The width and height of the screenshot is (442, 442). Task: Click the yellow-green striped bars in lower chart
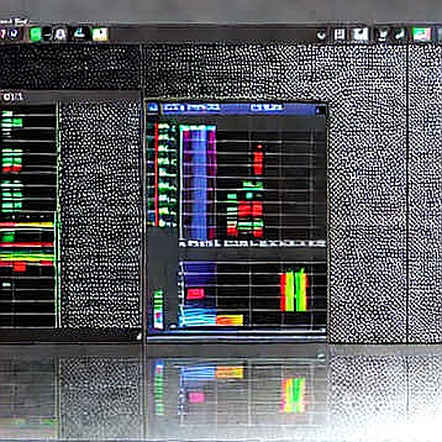point(294,291)
